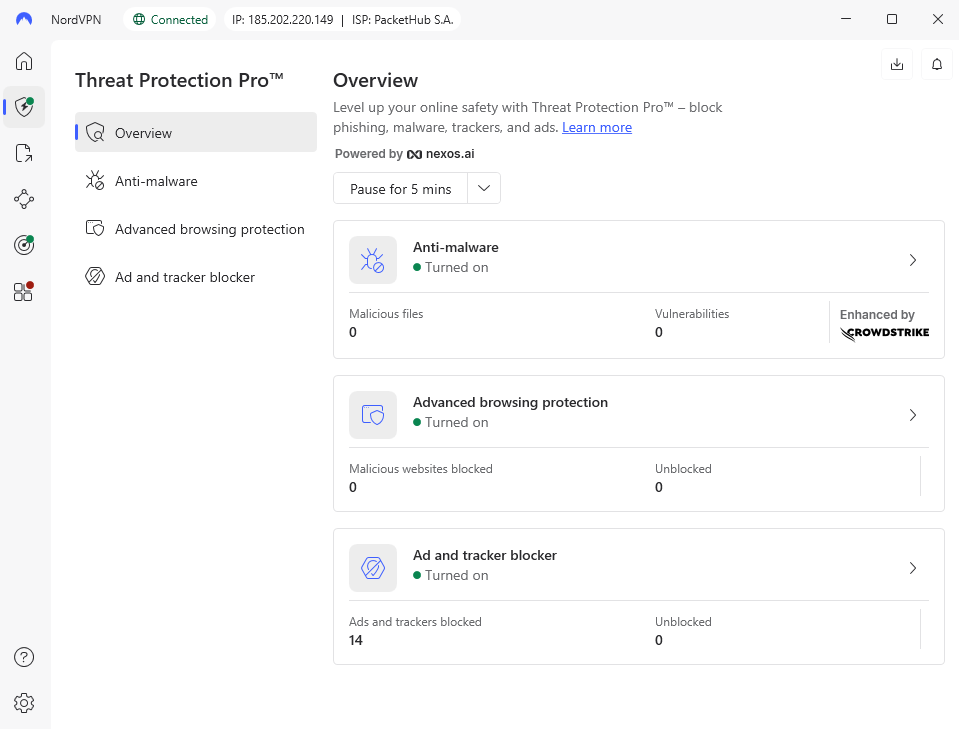Image resolution: width=959 pixels, height=729 pixels.
Task: Click the Overview page heading
Action: 376,80
